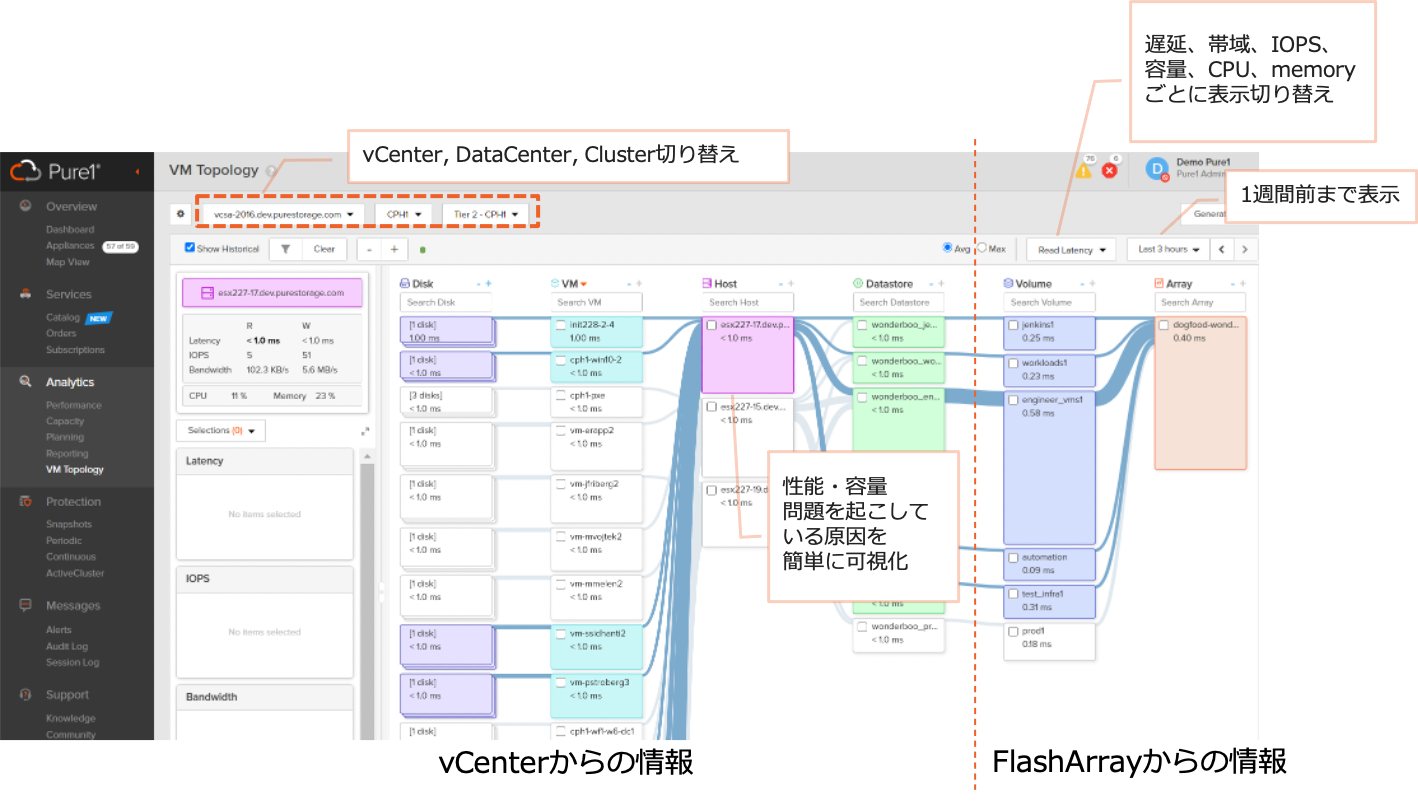The height and width of the screenshot is (802, 1418).
Task: Open the Demo Pure1 user avatar
Action: (1156, 169)
